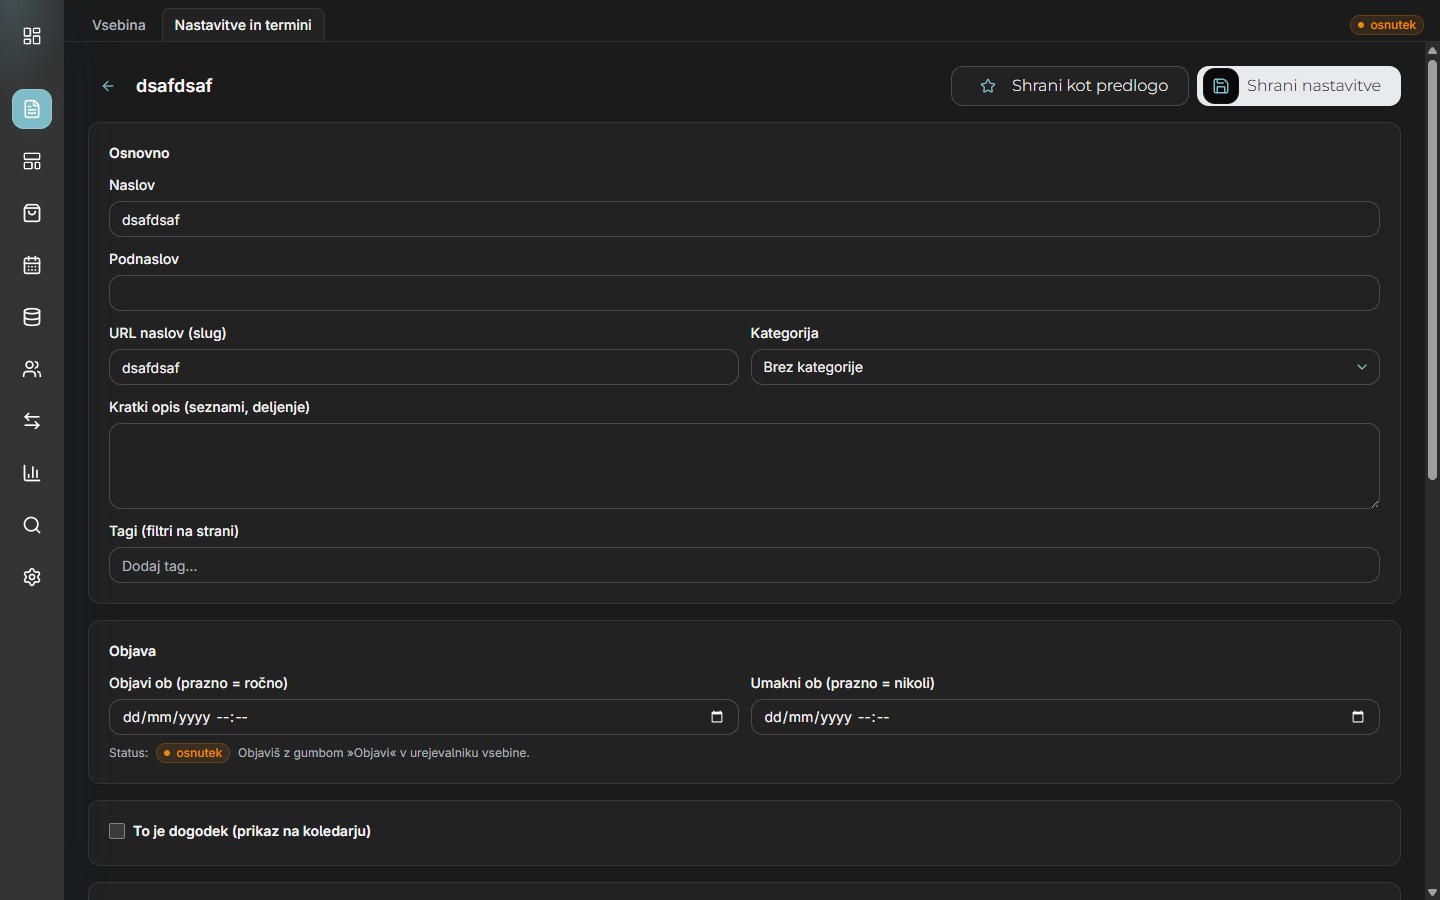Click the Objaviš z gumbom hint text

[384, 753]
